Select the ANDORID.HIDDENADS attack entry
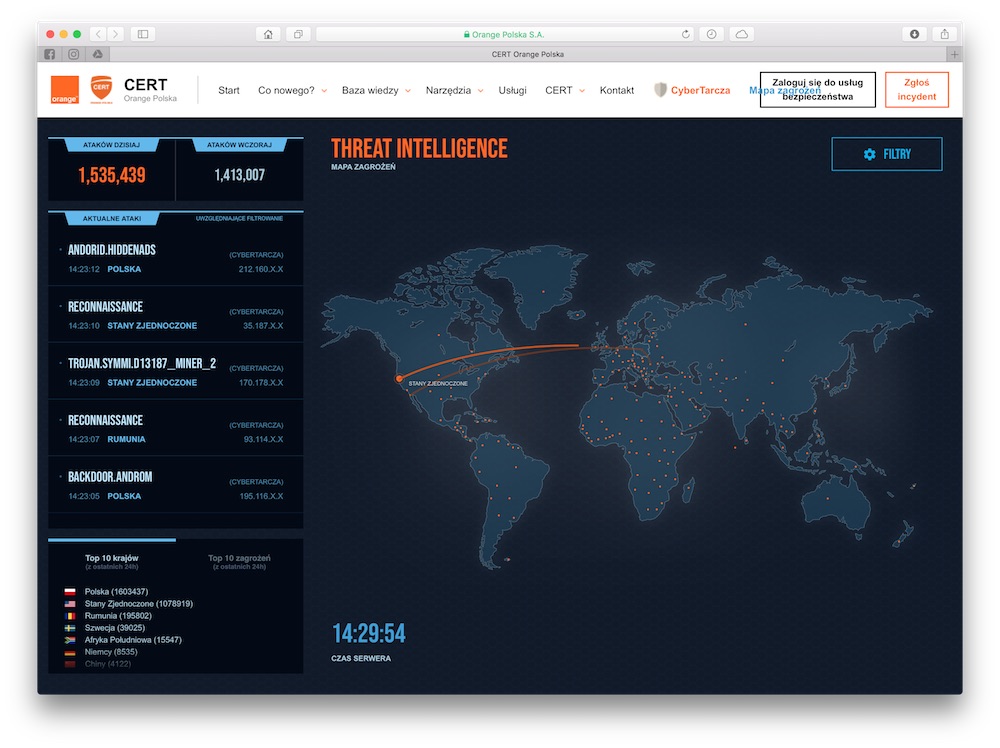This screenshot has width=1000, height=748. tap(175, 258)
